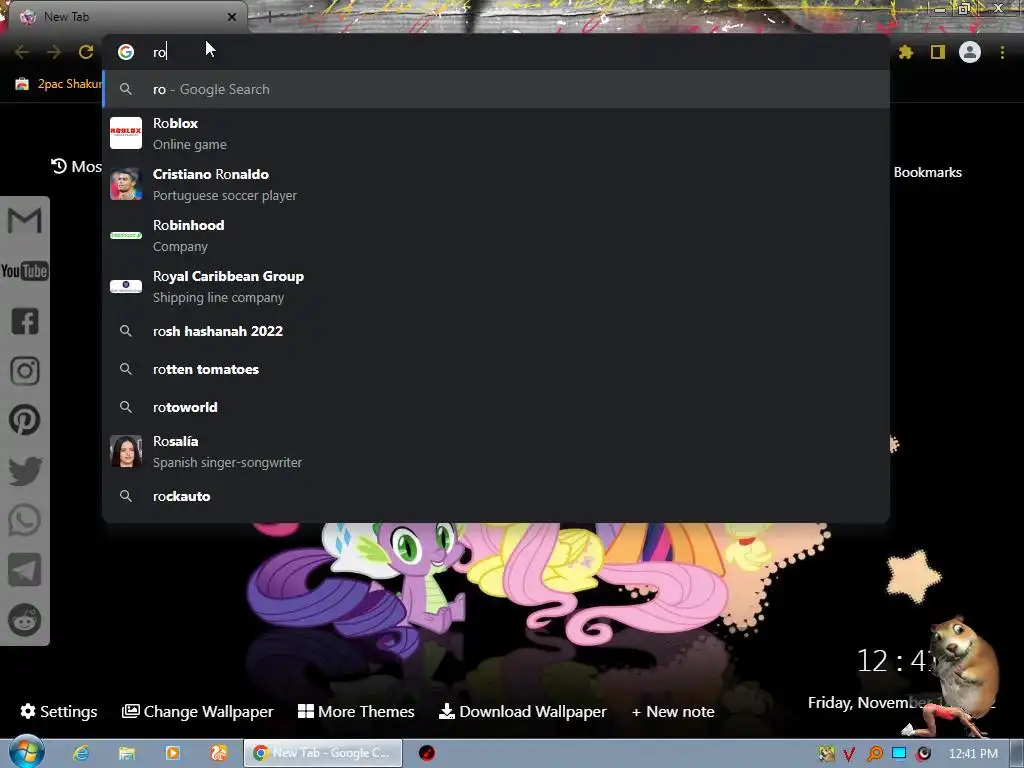Click the Roblox logo suggestion thumbnail
This screenshot has width=1024, height=768.
click(x=126, y=133)
